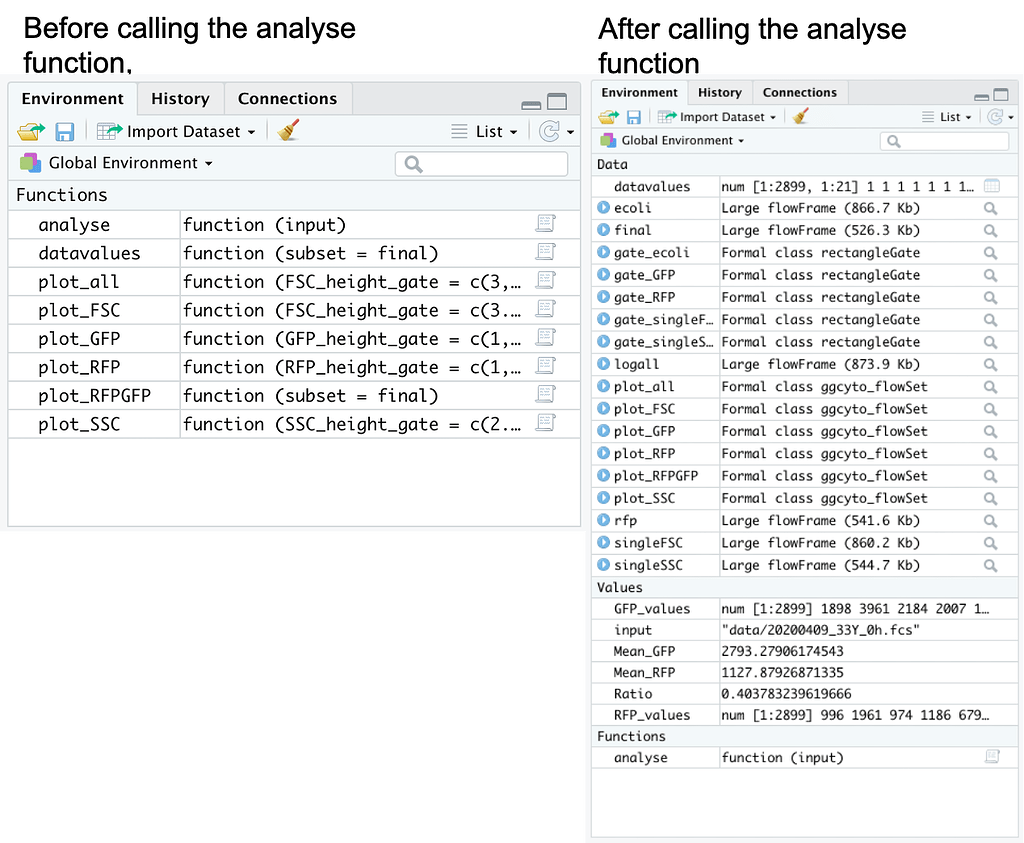The width and height of the screenshot is (1024, 843).
Task: Click the open workspace folder icon
Action: pos(30,131)
